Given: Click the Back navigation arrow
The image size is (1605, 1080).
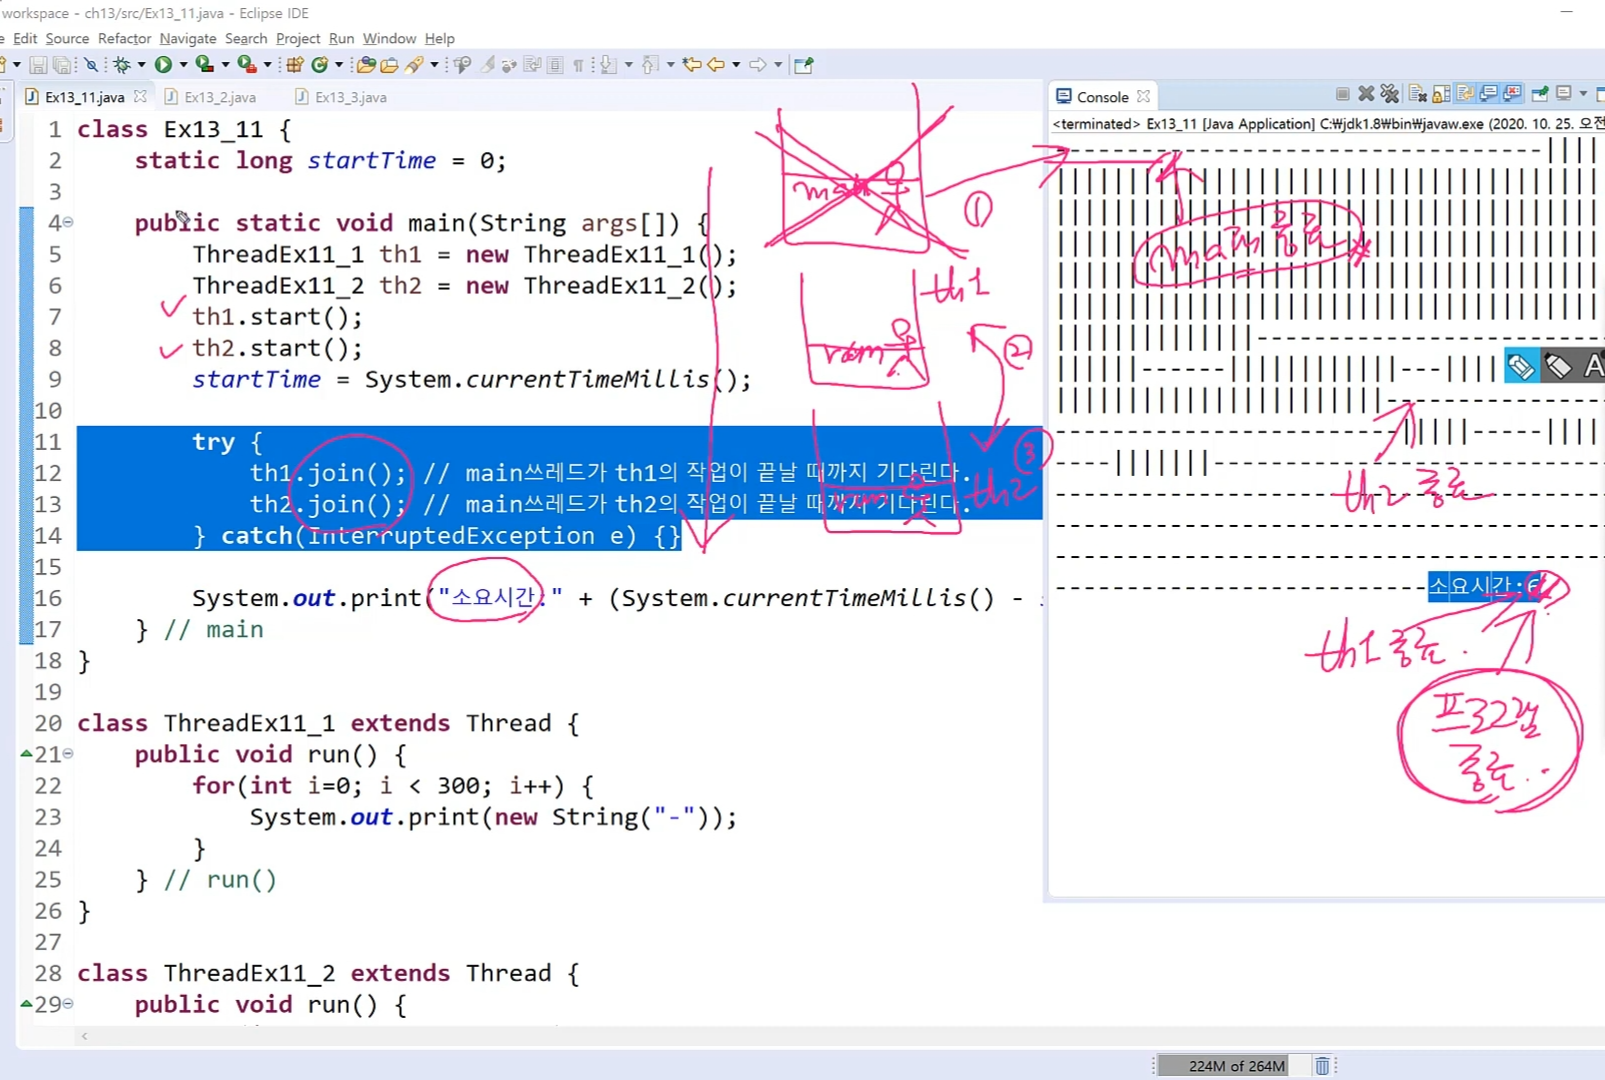Looking at the screenshot, I should pos(716,65).
